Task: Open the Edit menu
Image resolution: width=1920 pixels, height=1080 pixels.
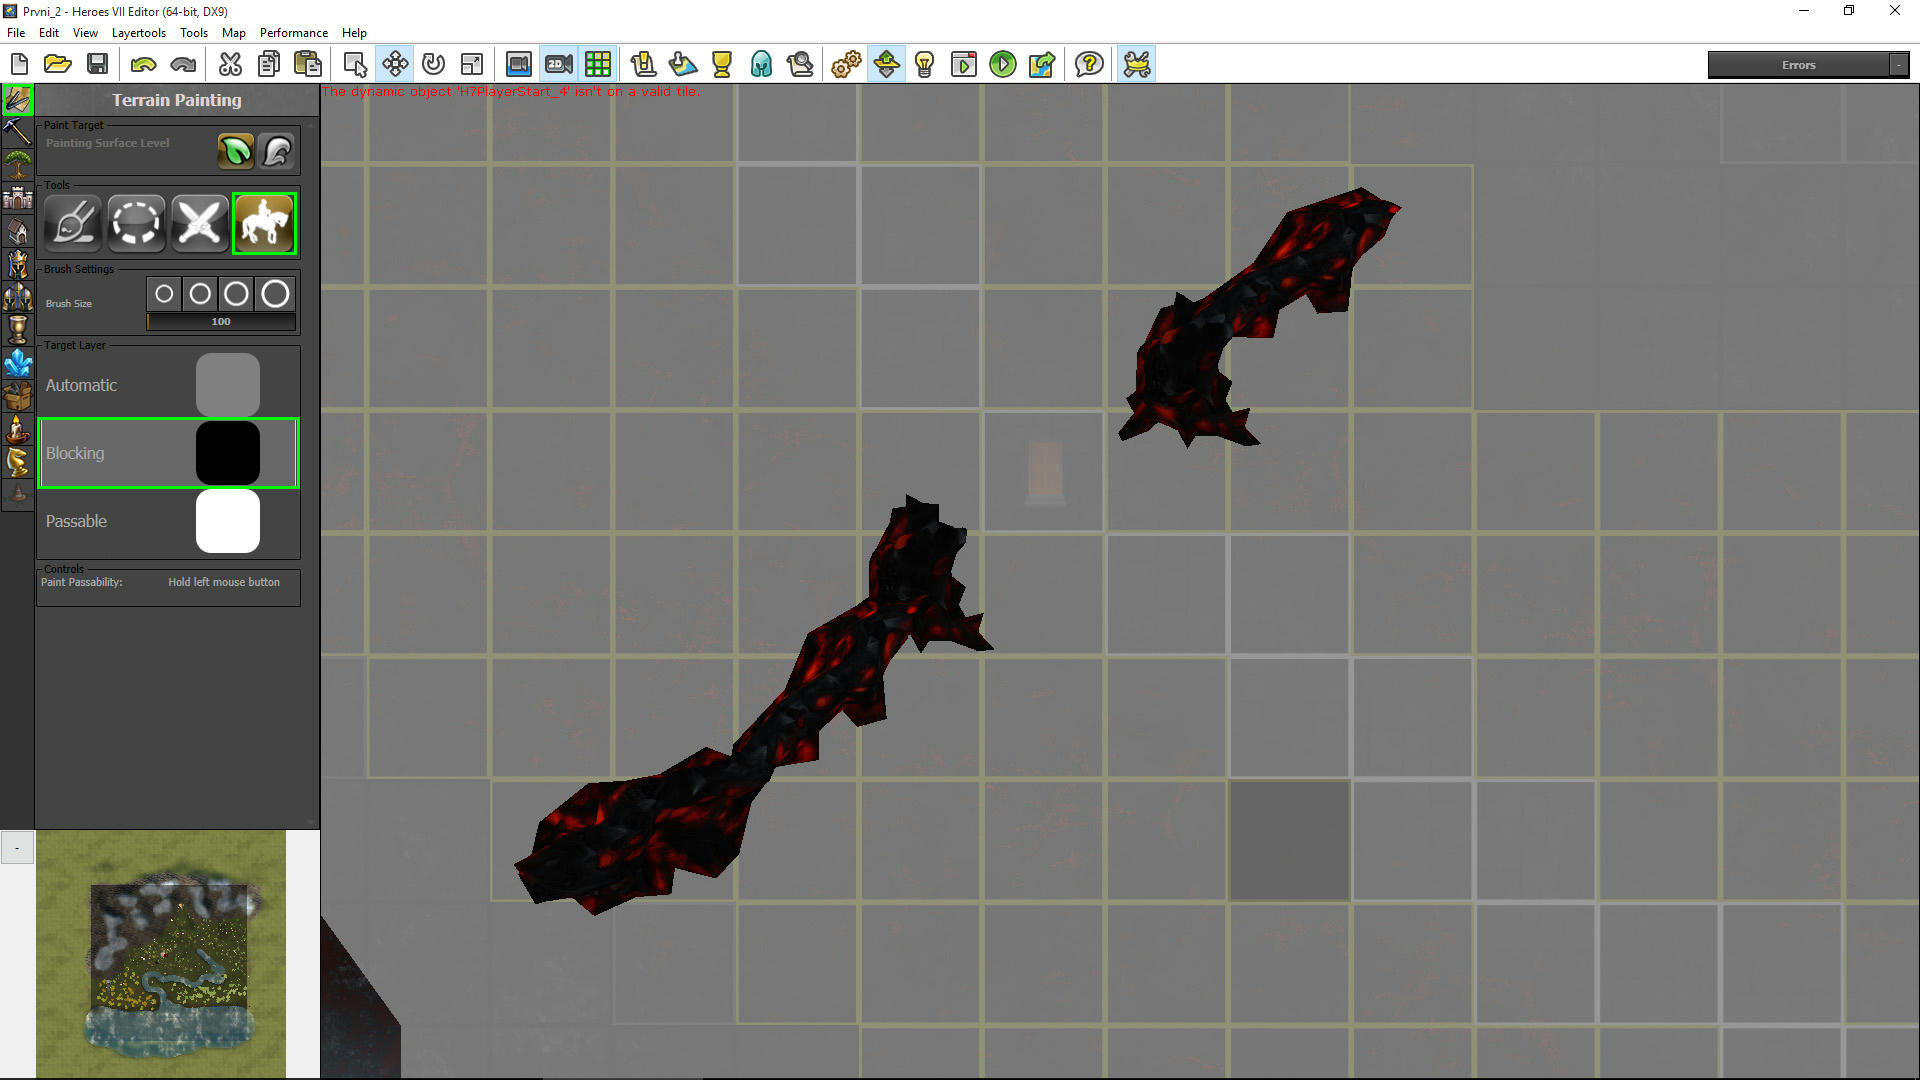Action: coord(49,33)
